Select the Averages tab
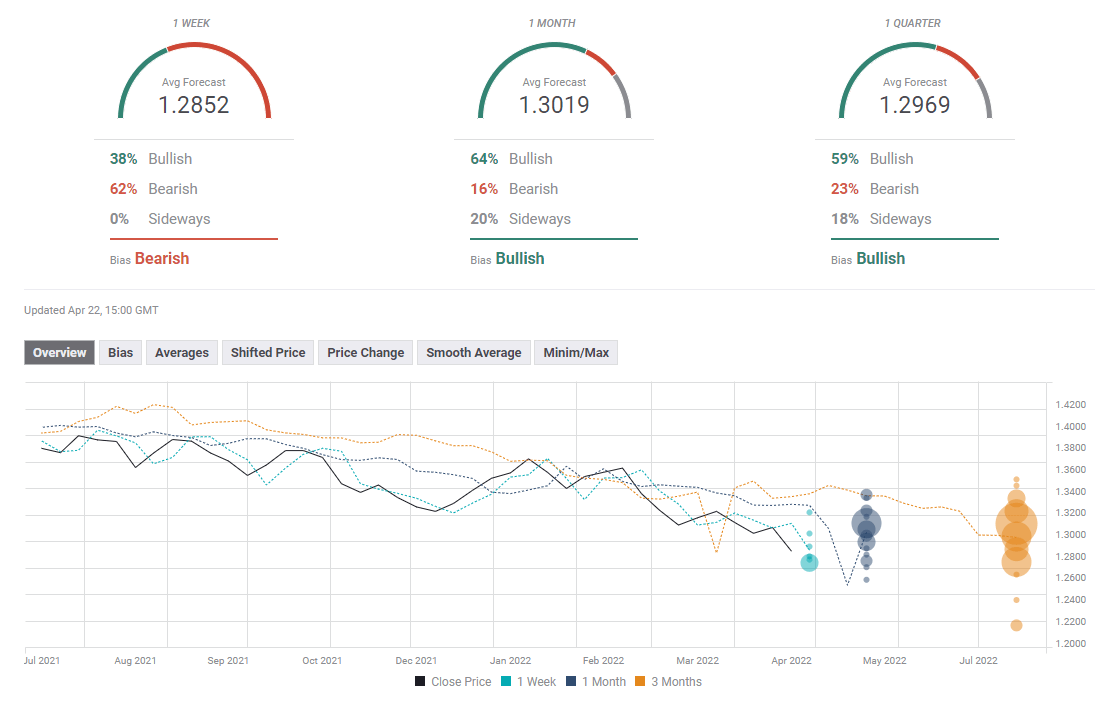 182,352
